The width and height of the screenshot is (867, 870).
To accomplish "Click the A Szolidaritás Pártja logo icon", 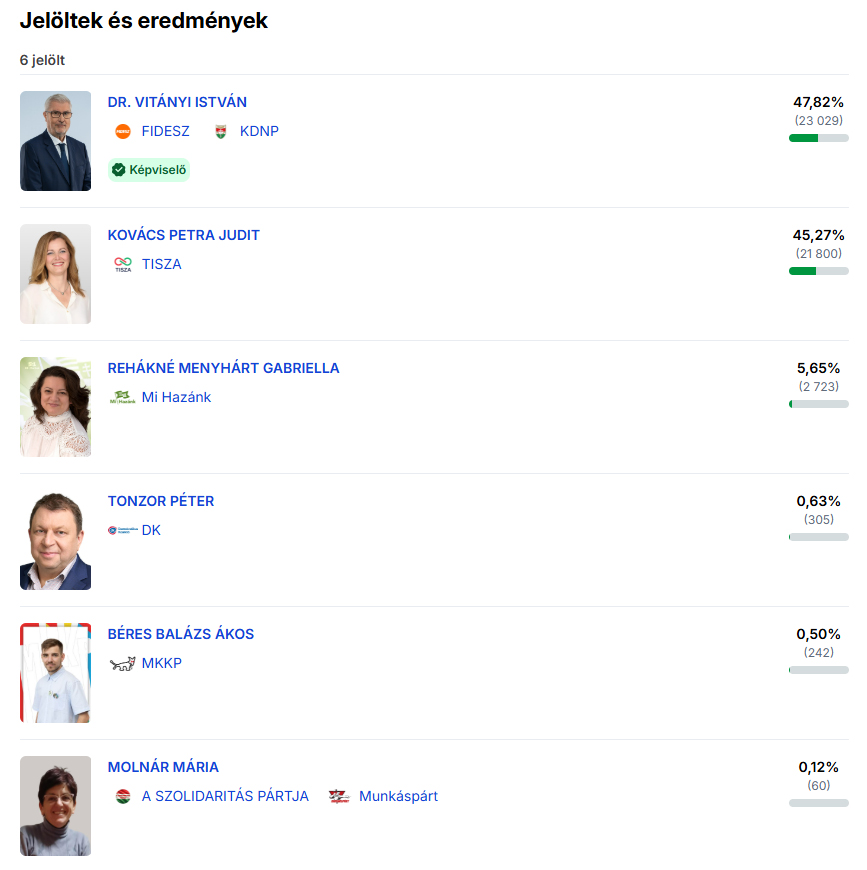I will 123,796.
